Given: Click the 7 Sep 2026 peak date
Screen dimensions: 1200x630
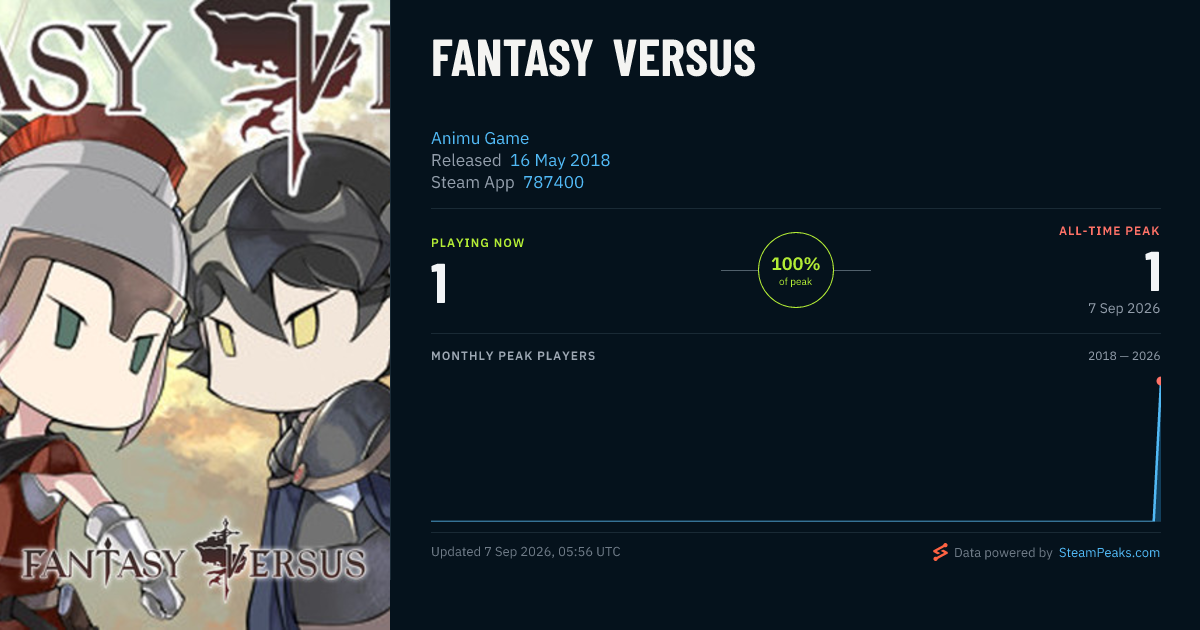Looking at the screenshot, I should pyautogui.click(x=1124, y=308).
